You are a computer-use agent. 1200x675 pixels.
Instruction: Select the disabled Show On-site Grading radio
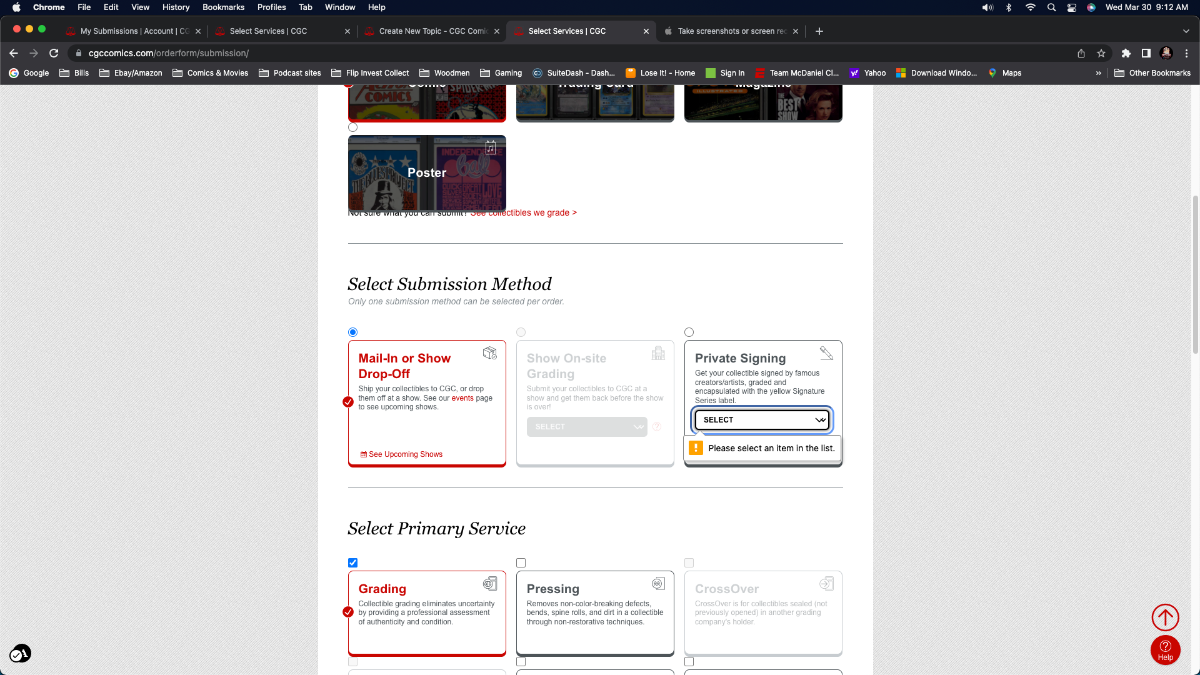pyautogui.click(x=521, y=332)
